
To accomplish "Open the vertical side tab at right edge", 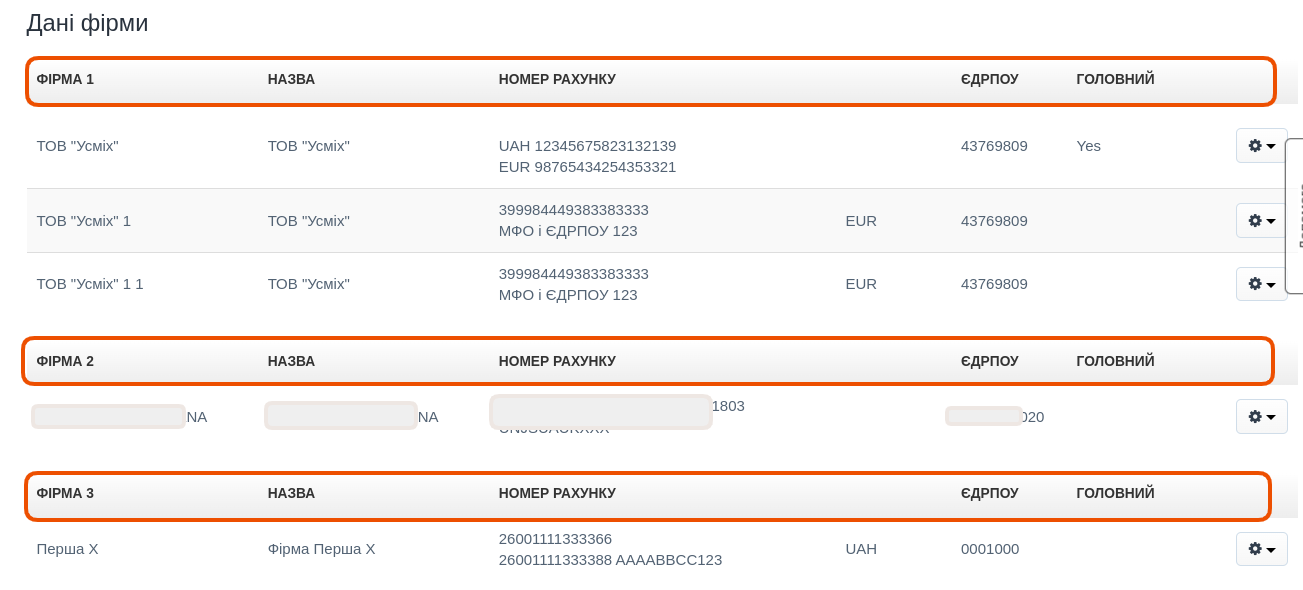I will (x=1295, y=216).
